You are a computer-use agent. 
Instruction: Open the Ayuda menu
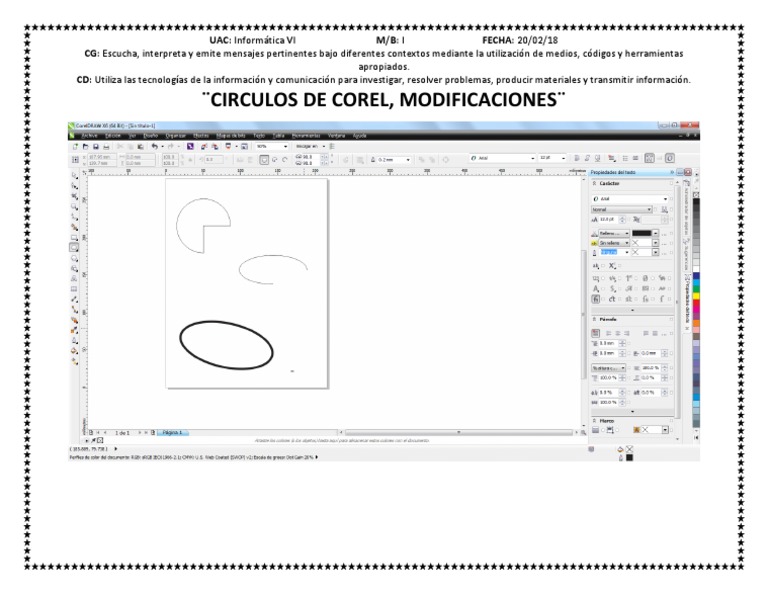[360, 136]
